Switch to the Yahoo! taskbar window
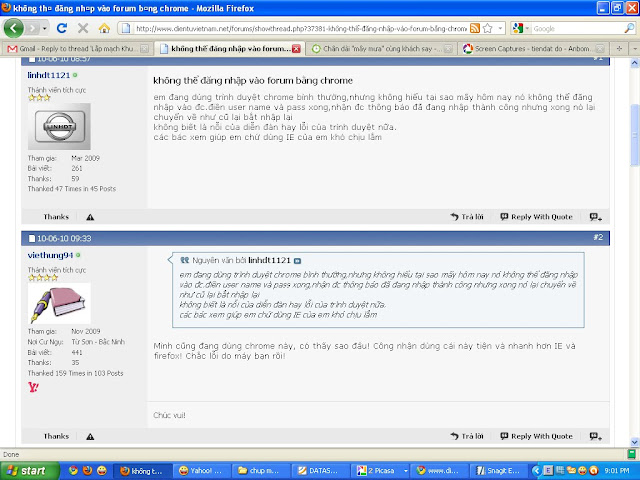The width and height of the screenshot is (640, 480). (x=200, y=471)
